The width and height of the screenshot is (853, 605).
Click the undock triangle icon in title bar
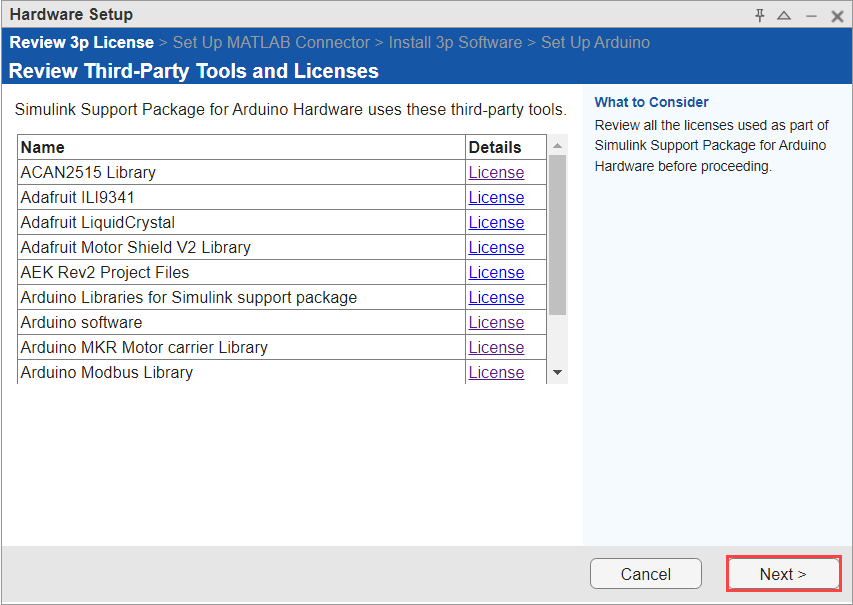click(x=784, y=15)
